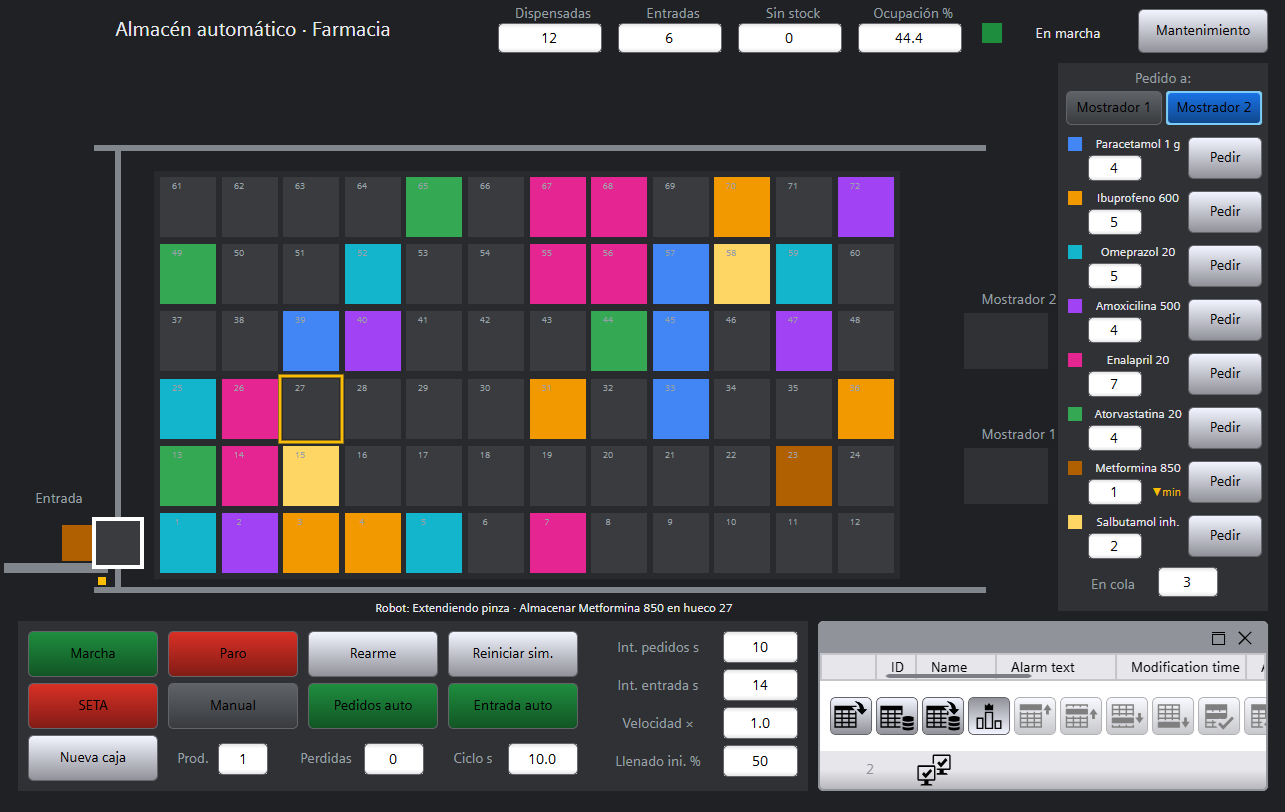Open the logged alarms database view
The height and width of the screenshot is (812, 1285).
click(x=896, y=716)
